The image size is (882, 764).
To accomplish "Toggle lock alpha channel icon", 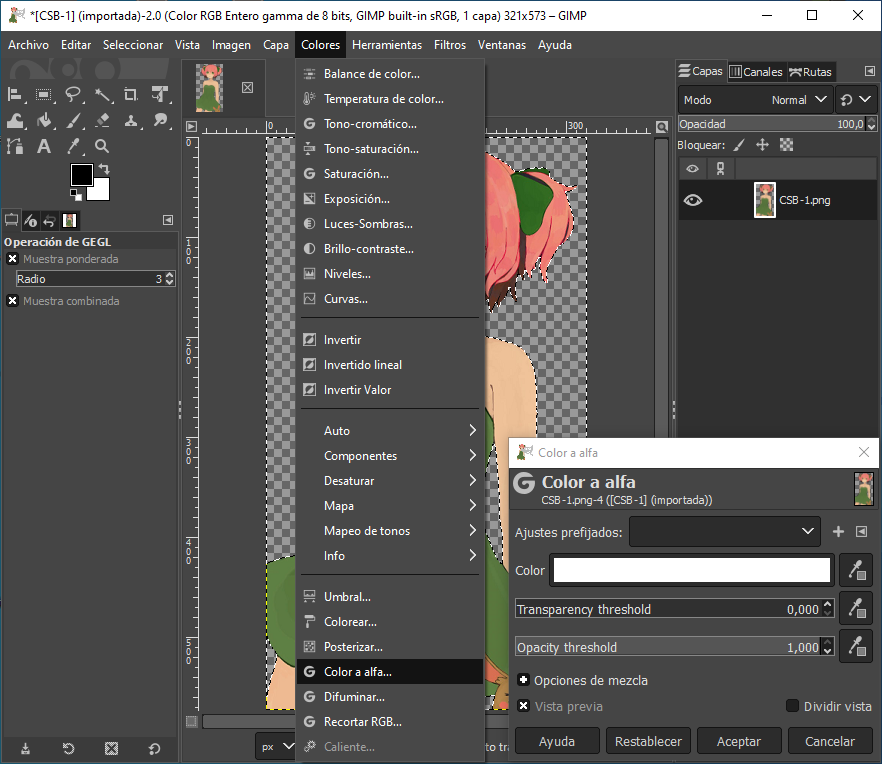I will click(x=786, y=145).
